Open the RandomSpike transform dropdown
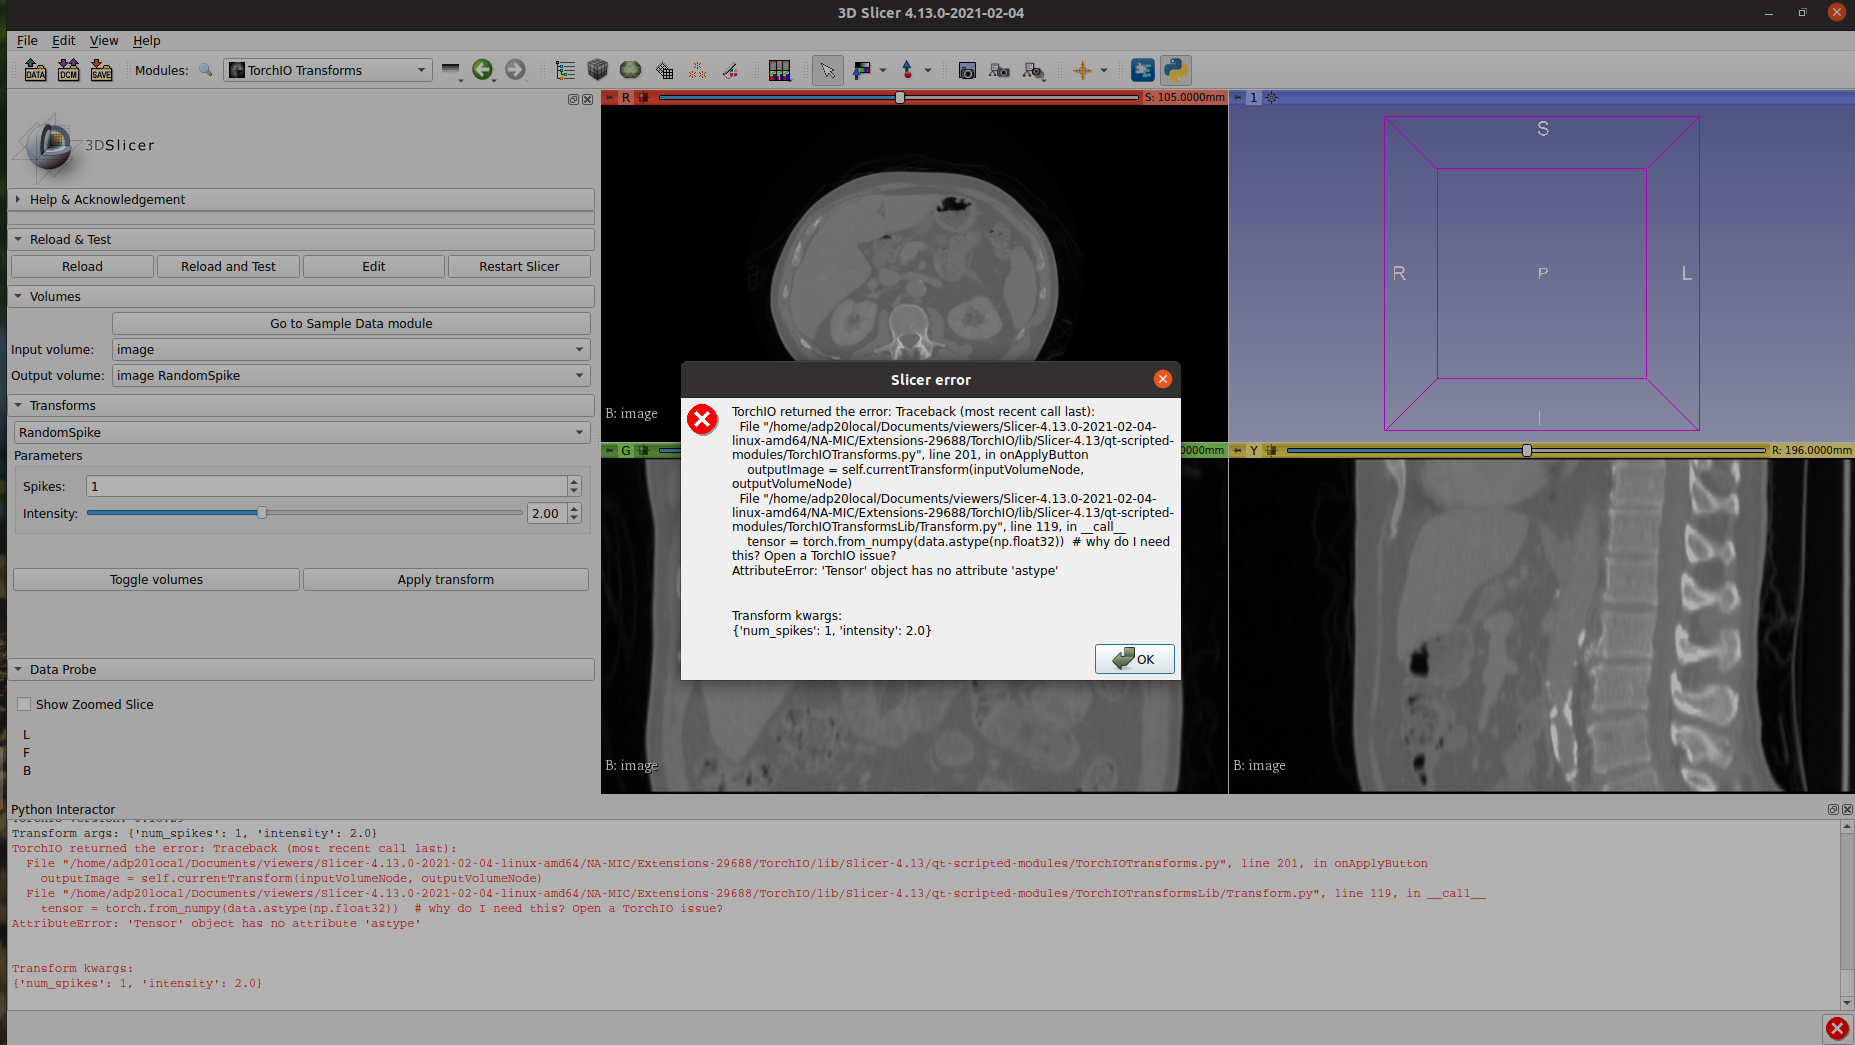This screenshot has width=1855, height=1045. 301,432
